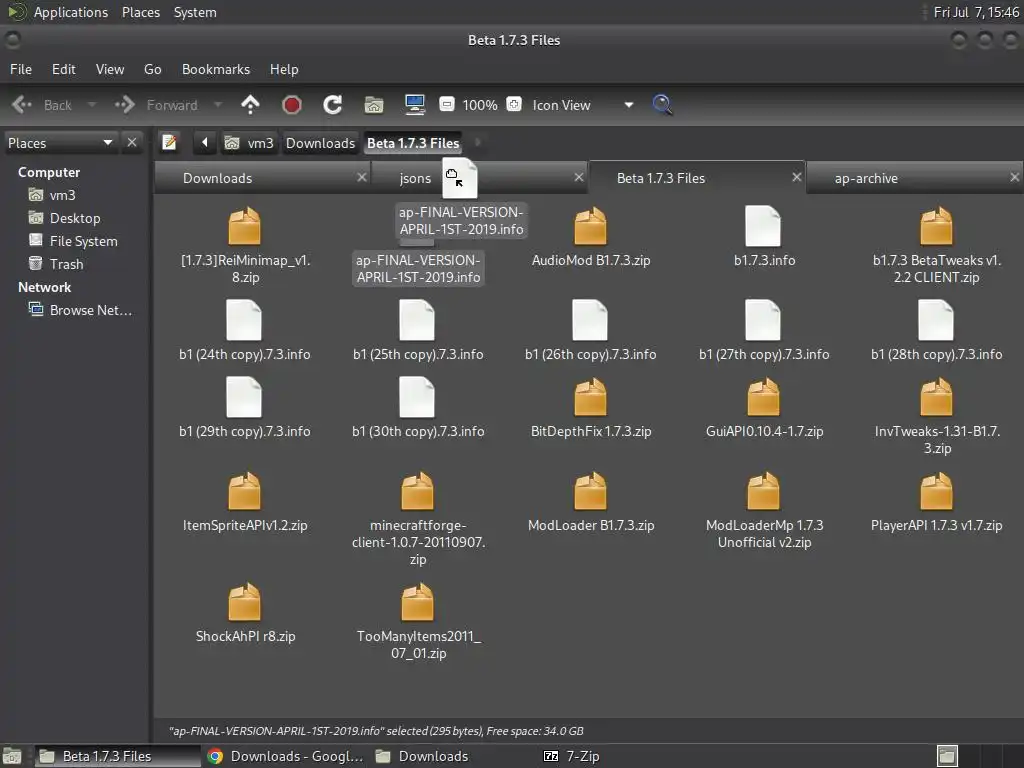This screenshot has height=768, width=1024.
Task: Zoom in with the plus icon
Action: click(x=514, y=104)
